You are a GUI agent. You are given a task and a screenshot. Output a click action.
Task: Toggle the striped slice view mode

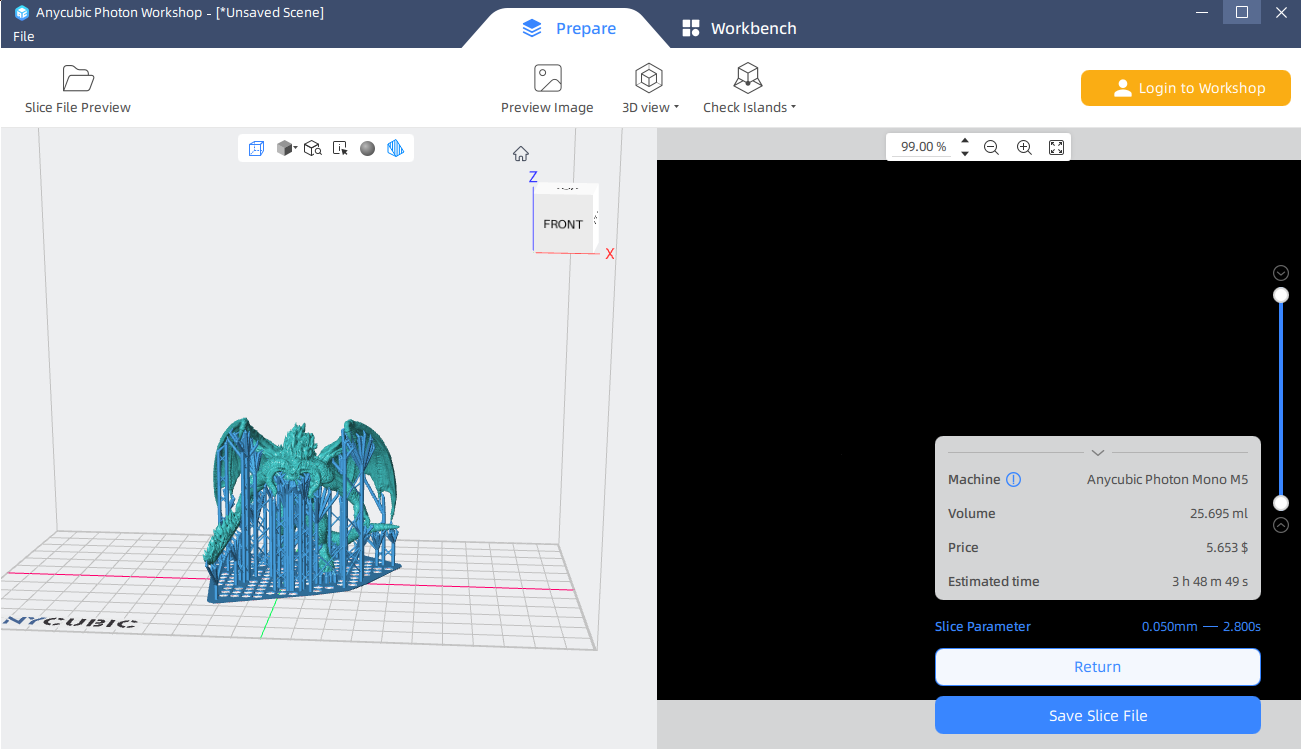(395, 148)
